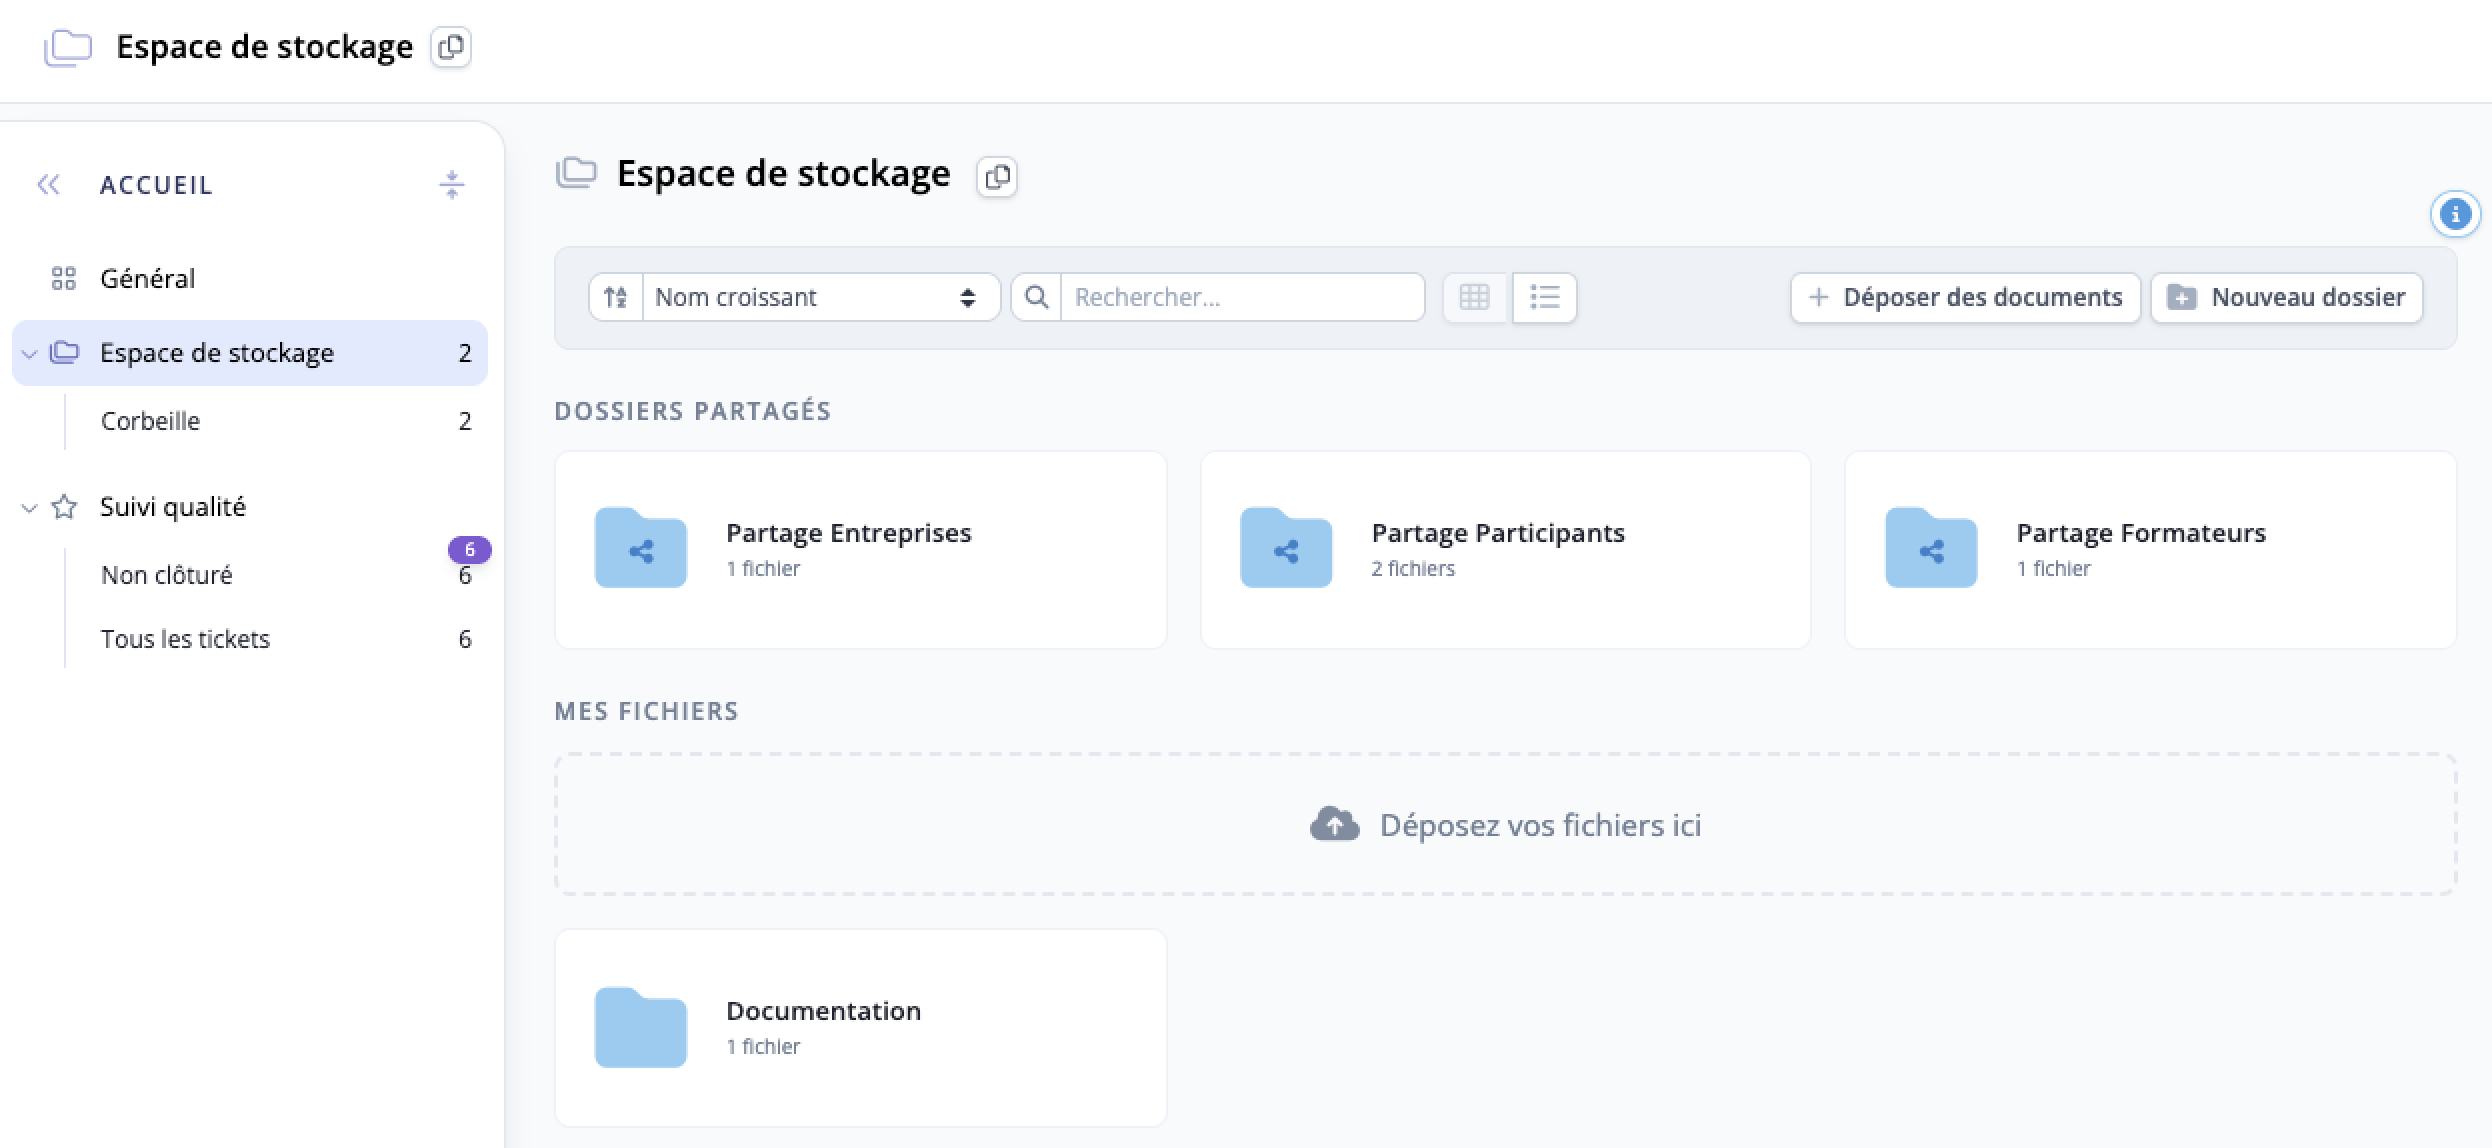2492x1148 pixels.
Task: Switch to grid view
Action: click(1475, 297)
